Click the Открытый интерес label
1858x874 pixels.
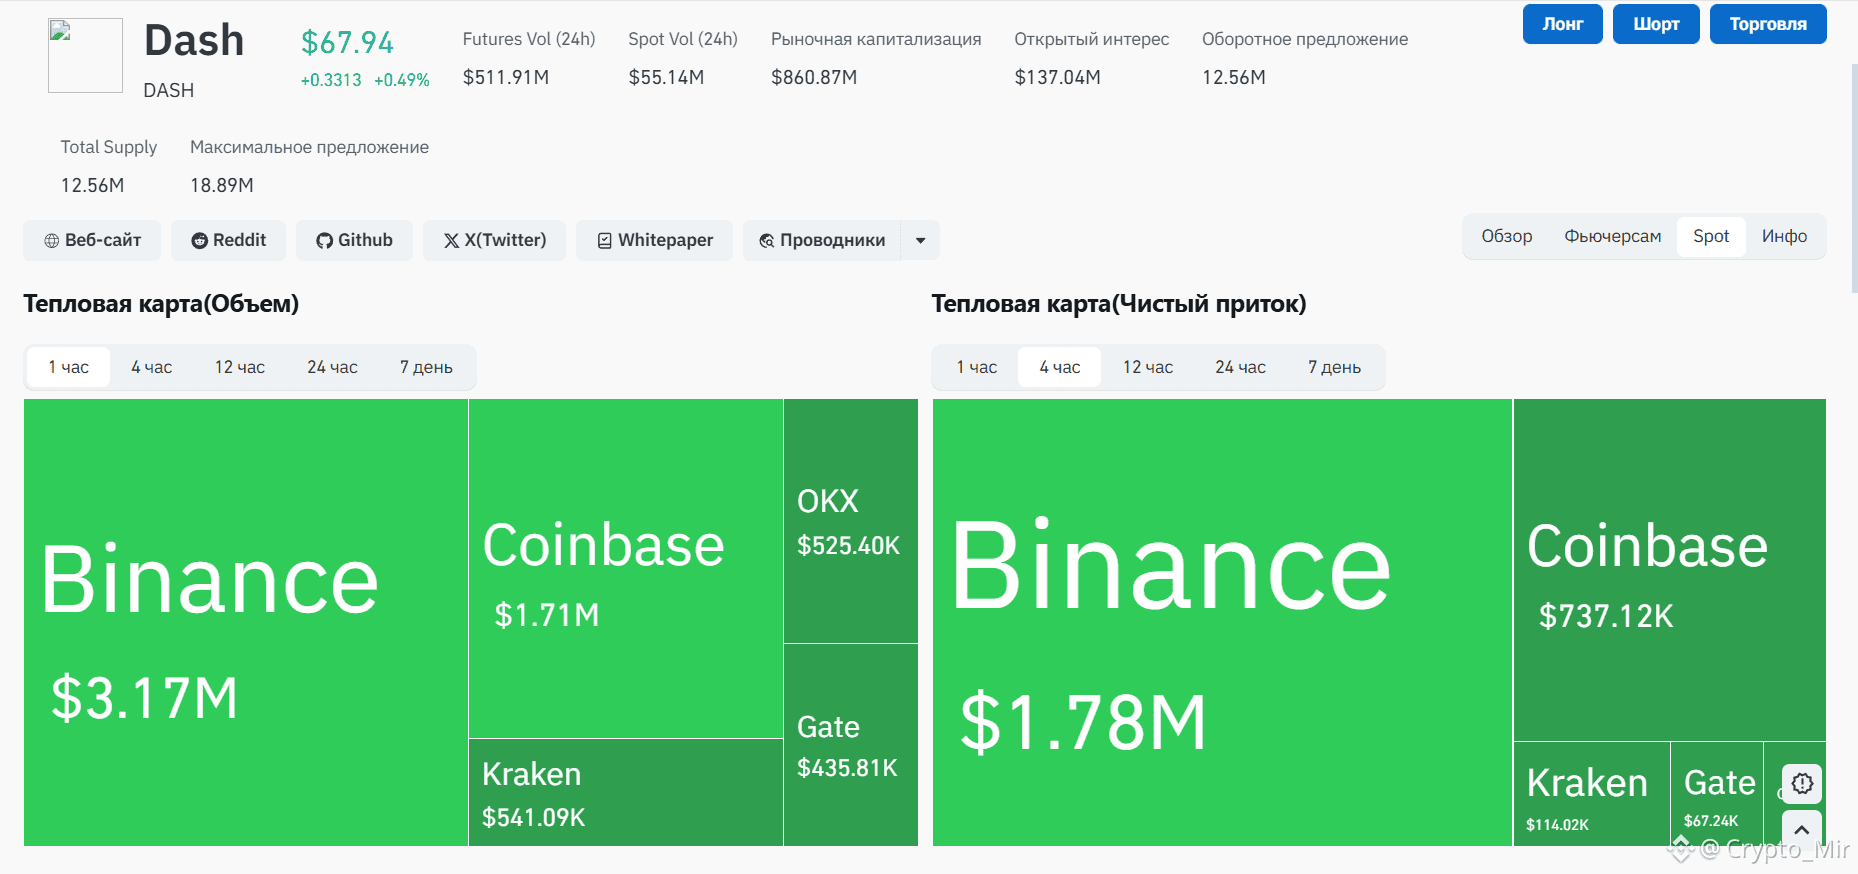click(1092, 39)
